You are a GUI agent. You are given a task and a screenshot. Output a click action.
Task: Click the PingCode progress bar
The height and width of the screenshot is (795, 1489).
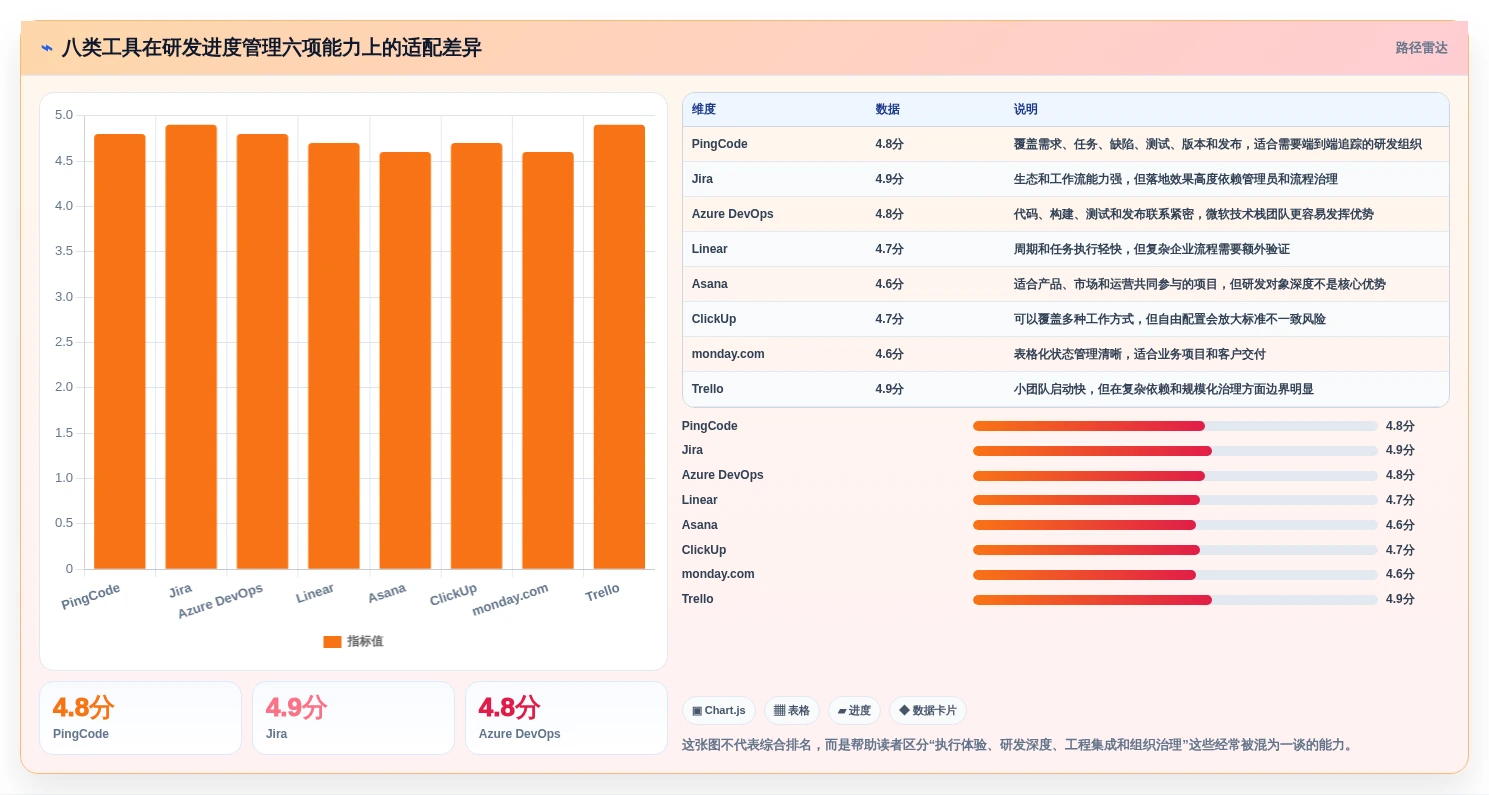point(1175,426)
